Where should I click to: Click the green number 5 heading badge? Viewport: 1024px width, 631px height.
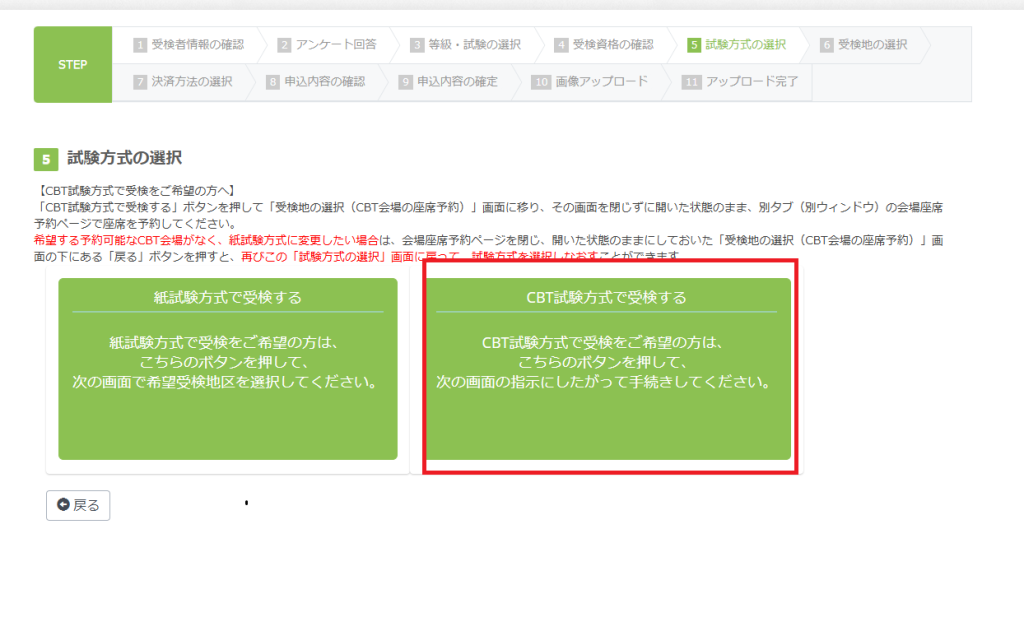click(x=46, y=159)
